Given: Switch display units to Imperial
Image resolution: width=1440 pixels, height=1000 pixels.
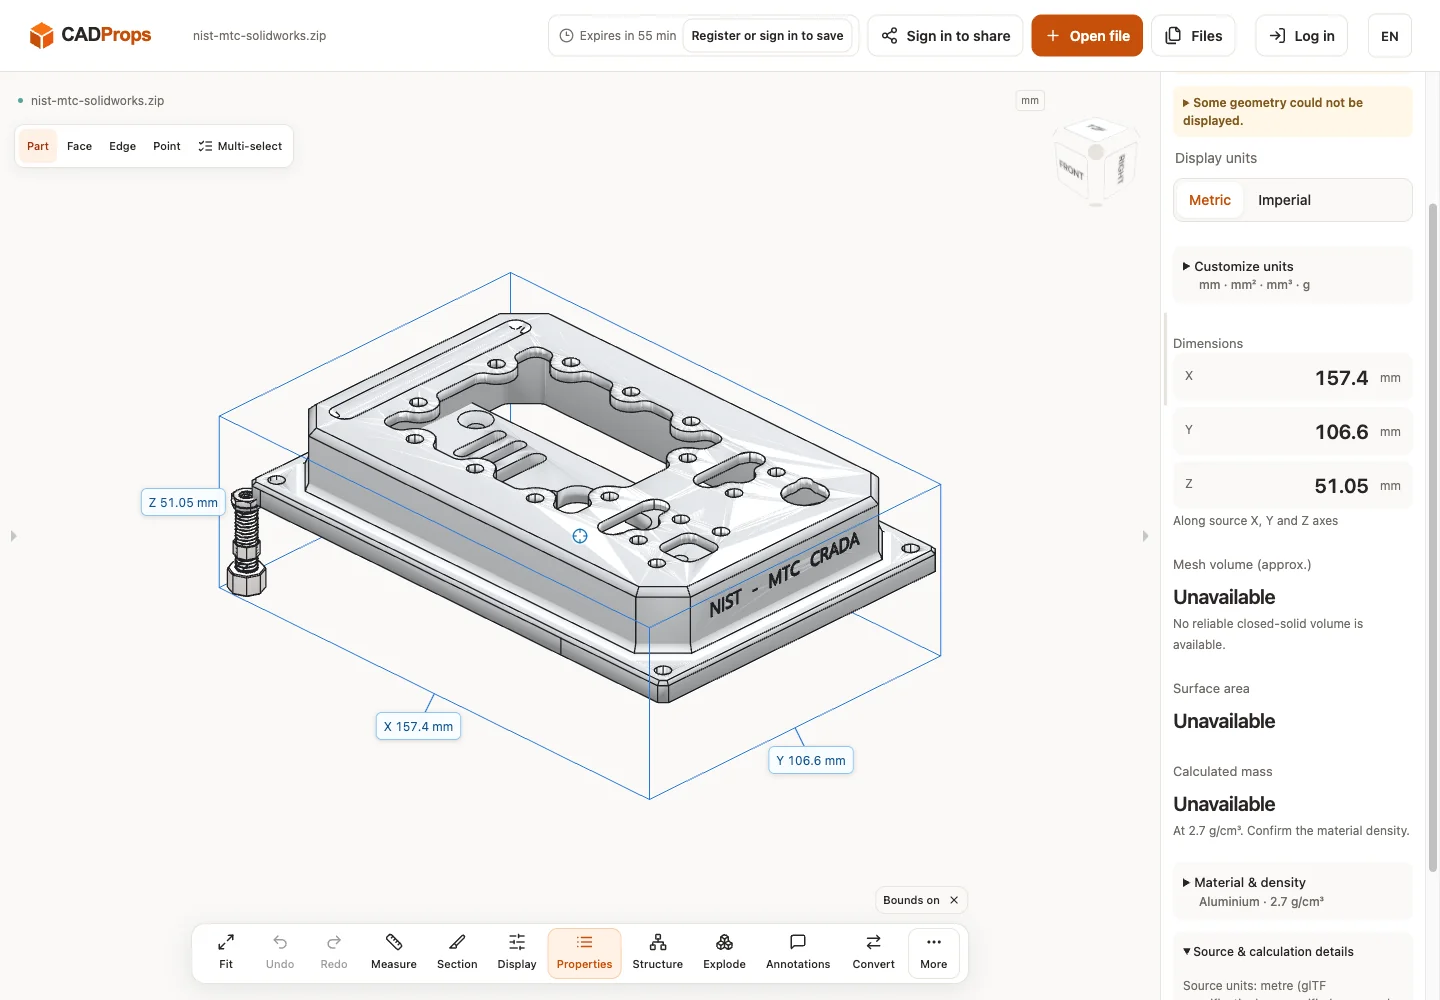Looking at the screenshot, I should (x=1284, y=200).
